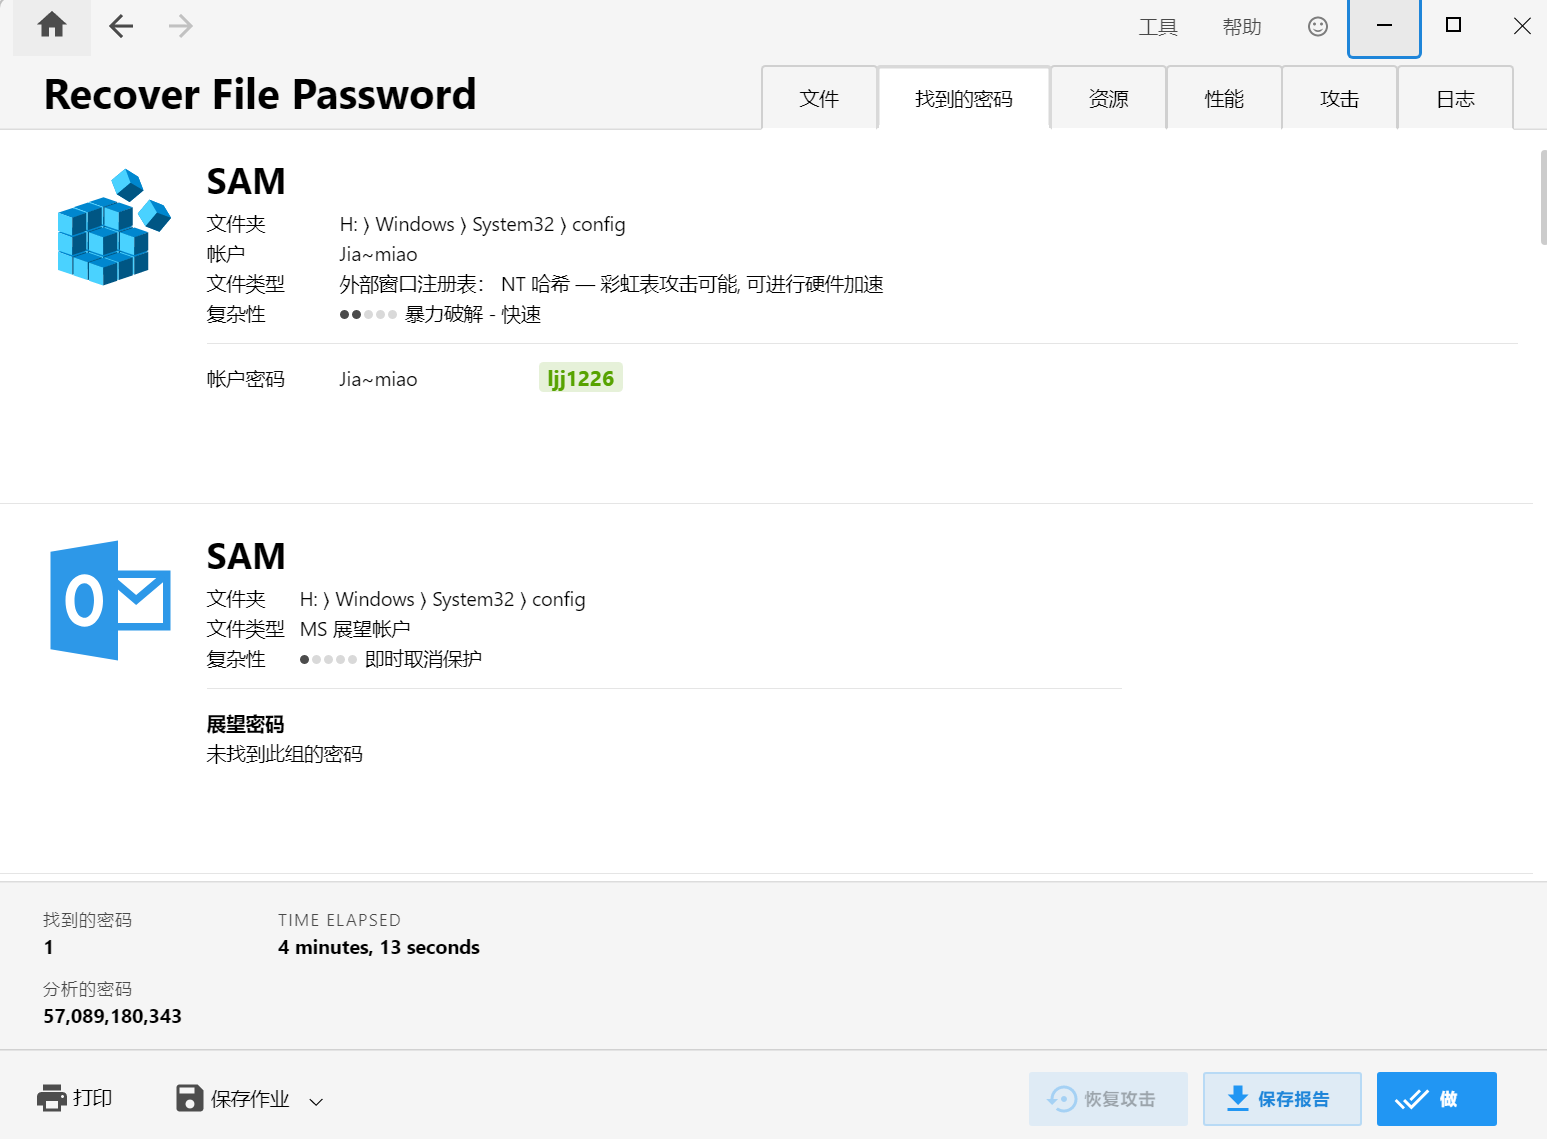Click the recovered password ljj1226 badge
The image size is (1547, 1139).
pos(581,378)
